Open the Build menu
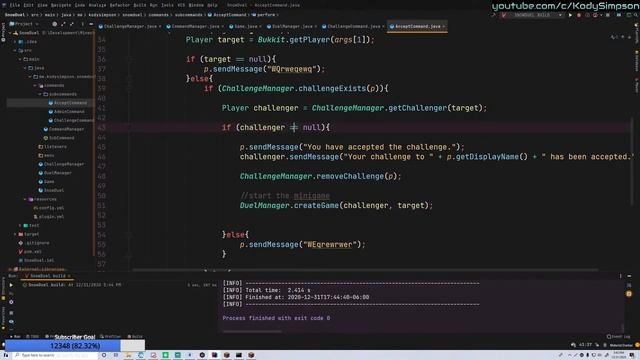The image size is (640, 360). tap(140, 5)
